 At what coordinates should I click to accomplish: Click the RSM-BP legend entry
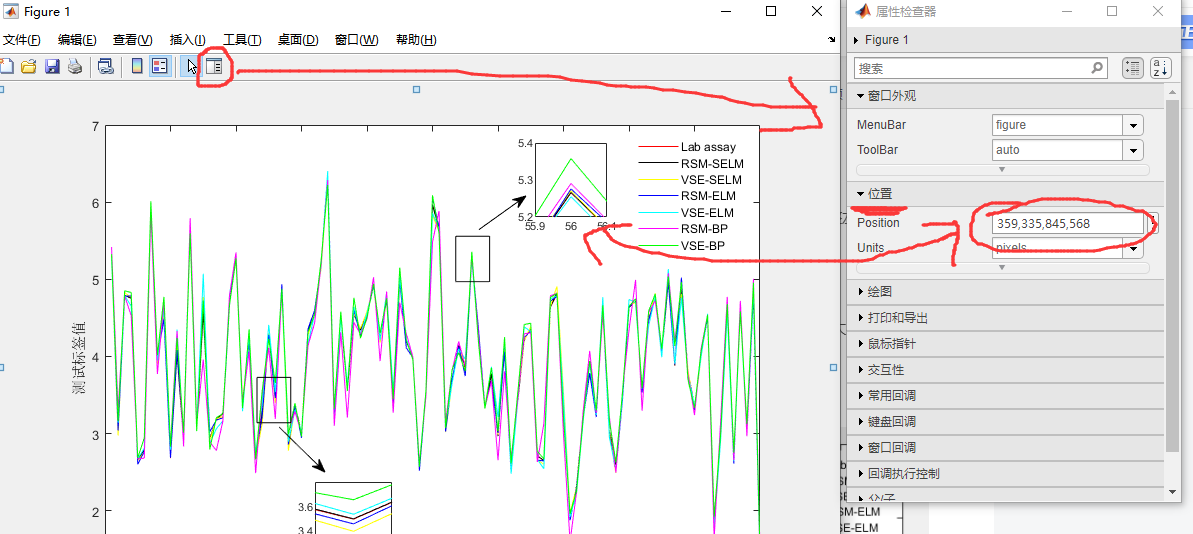[x=683, y=229]
